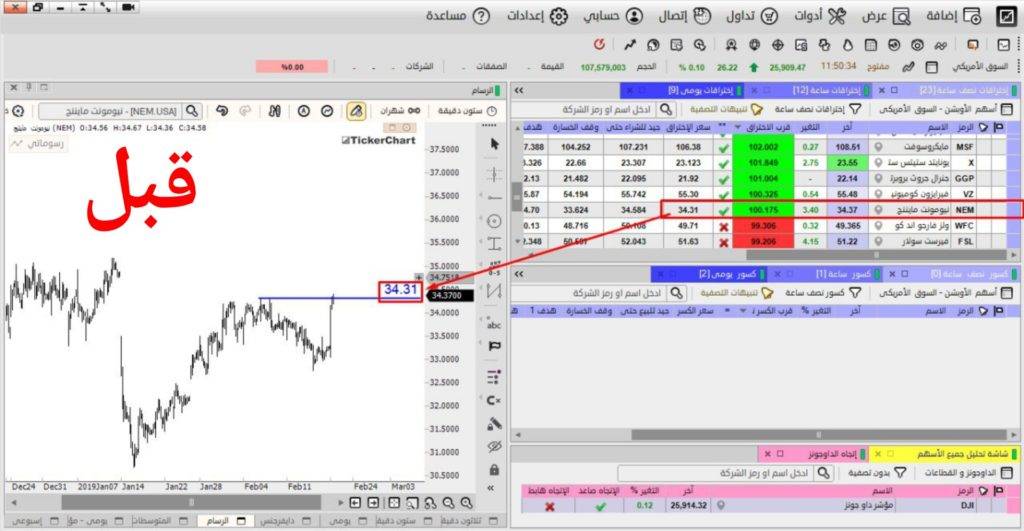Open كسور نصف ساعة filter dropdown

[x=823, y=293]
